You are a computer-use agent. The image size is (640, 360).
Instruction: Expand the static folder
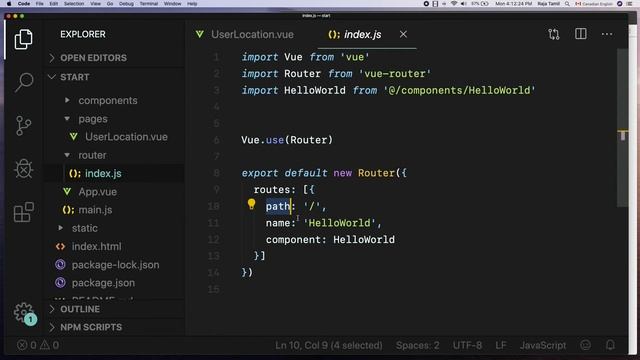coord(84,228)
